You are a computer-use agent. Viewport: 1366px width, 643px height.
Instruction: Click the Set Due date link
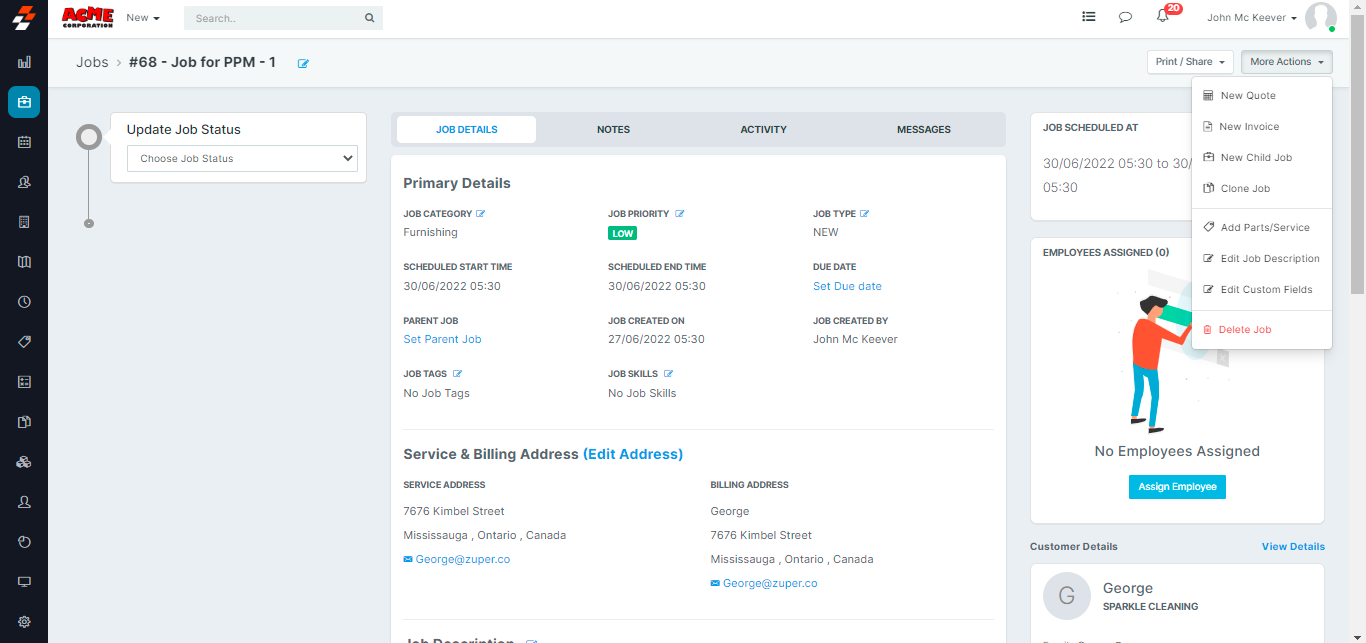[847, 286]
